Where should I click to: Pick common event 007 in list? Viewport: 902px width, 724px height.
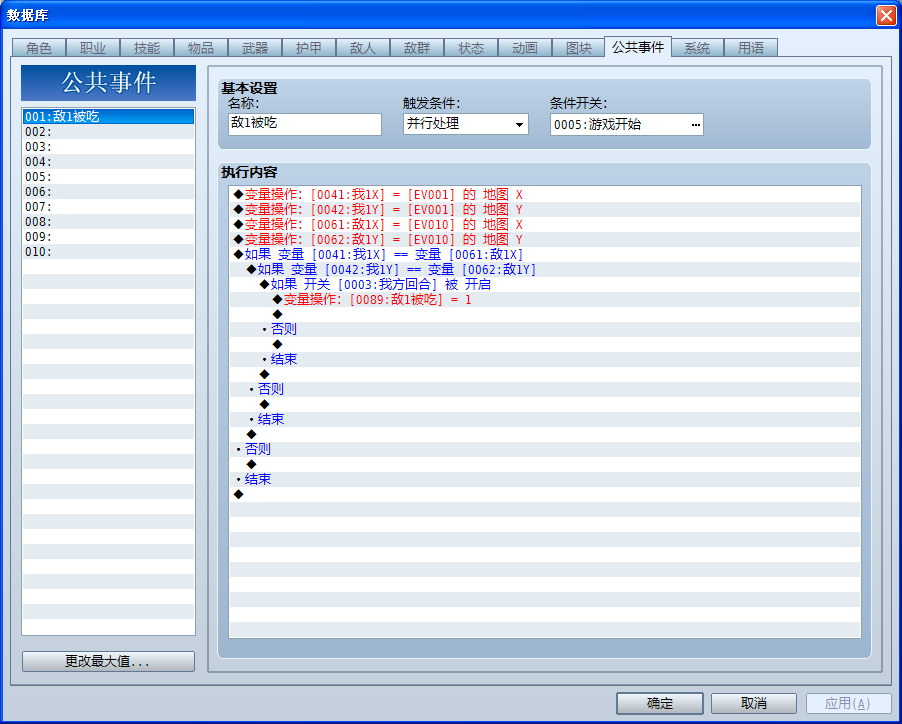pyautogui.click(x=108, y=206)
